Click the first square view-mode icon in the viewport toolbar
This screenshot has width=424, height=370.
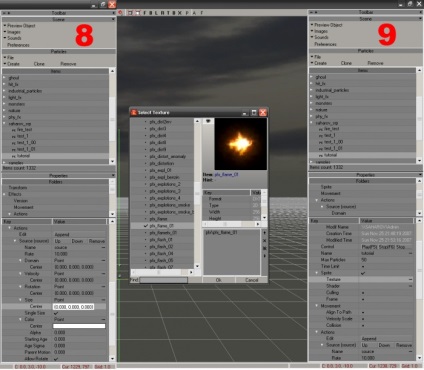[130, 13]
